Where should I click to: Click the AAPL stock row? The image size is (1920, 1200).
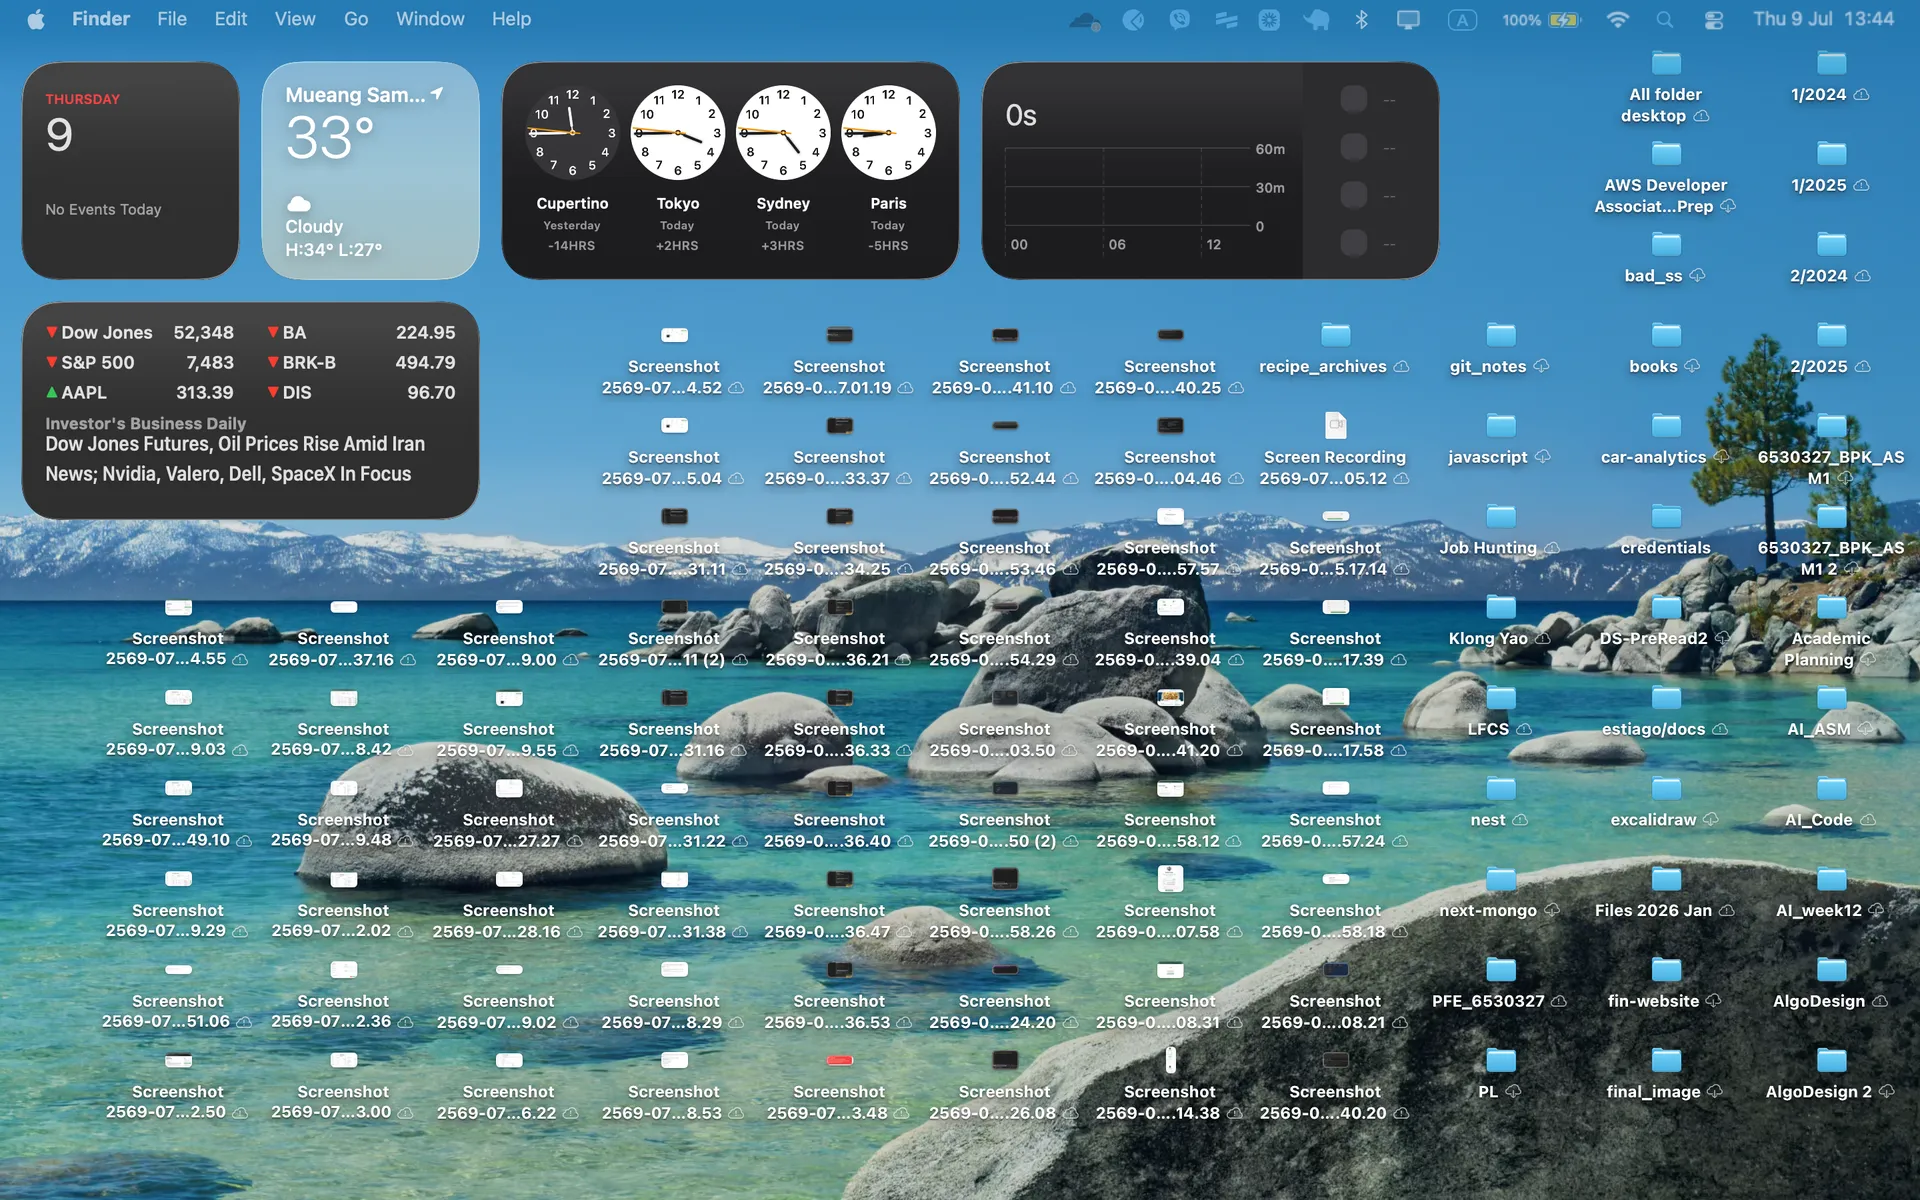140,392
